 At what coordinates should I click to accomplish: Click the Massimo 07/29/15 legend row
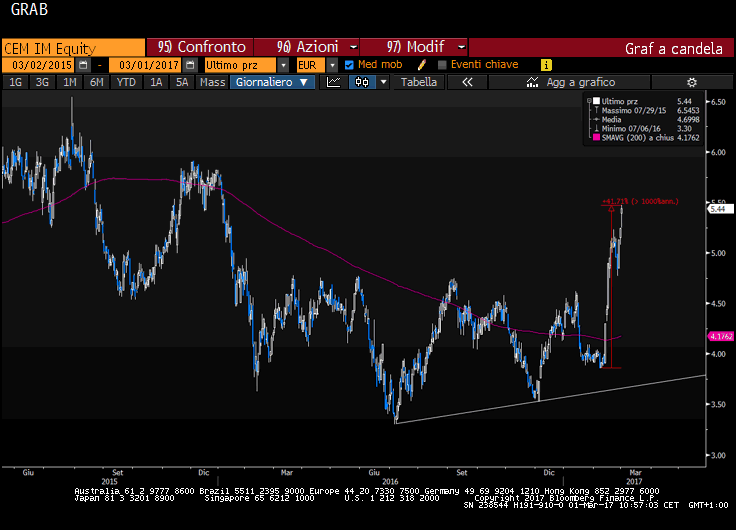pos(646,110)
